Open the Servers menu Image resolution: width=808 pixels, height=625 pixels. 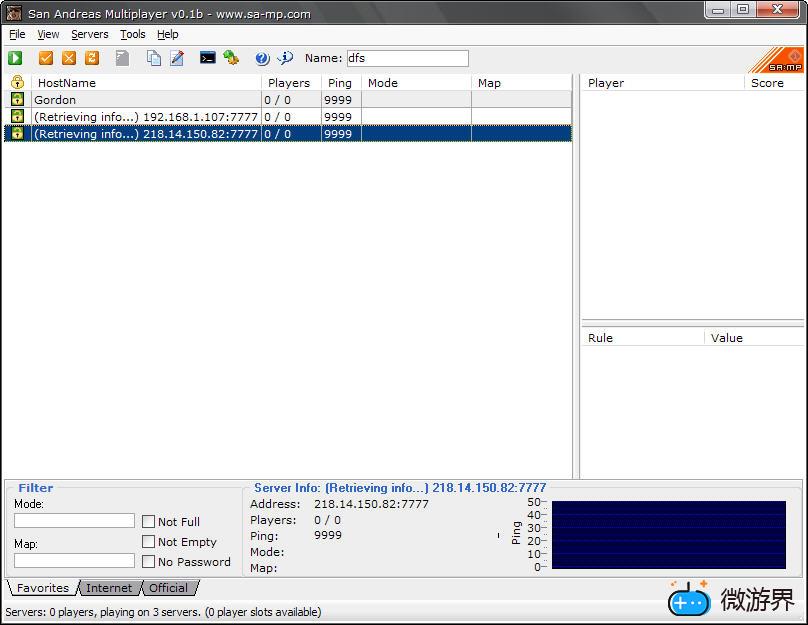(x=90, y=34)
